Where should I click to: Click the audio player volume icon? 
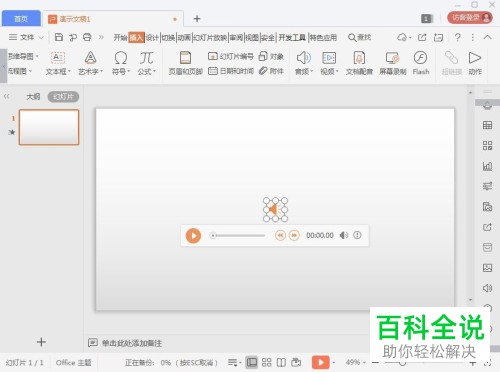pyautogui.click(x=344, y=235)
